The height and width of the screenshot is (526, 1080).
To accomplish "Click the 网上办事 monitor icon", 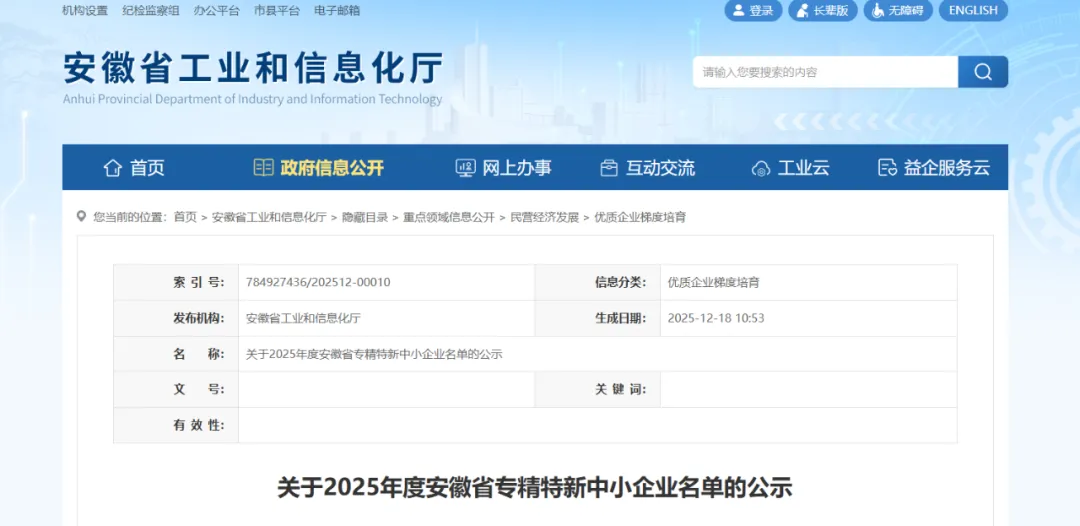I will point(465,168).
